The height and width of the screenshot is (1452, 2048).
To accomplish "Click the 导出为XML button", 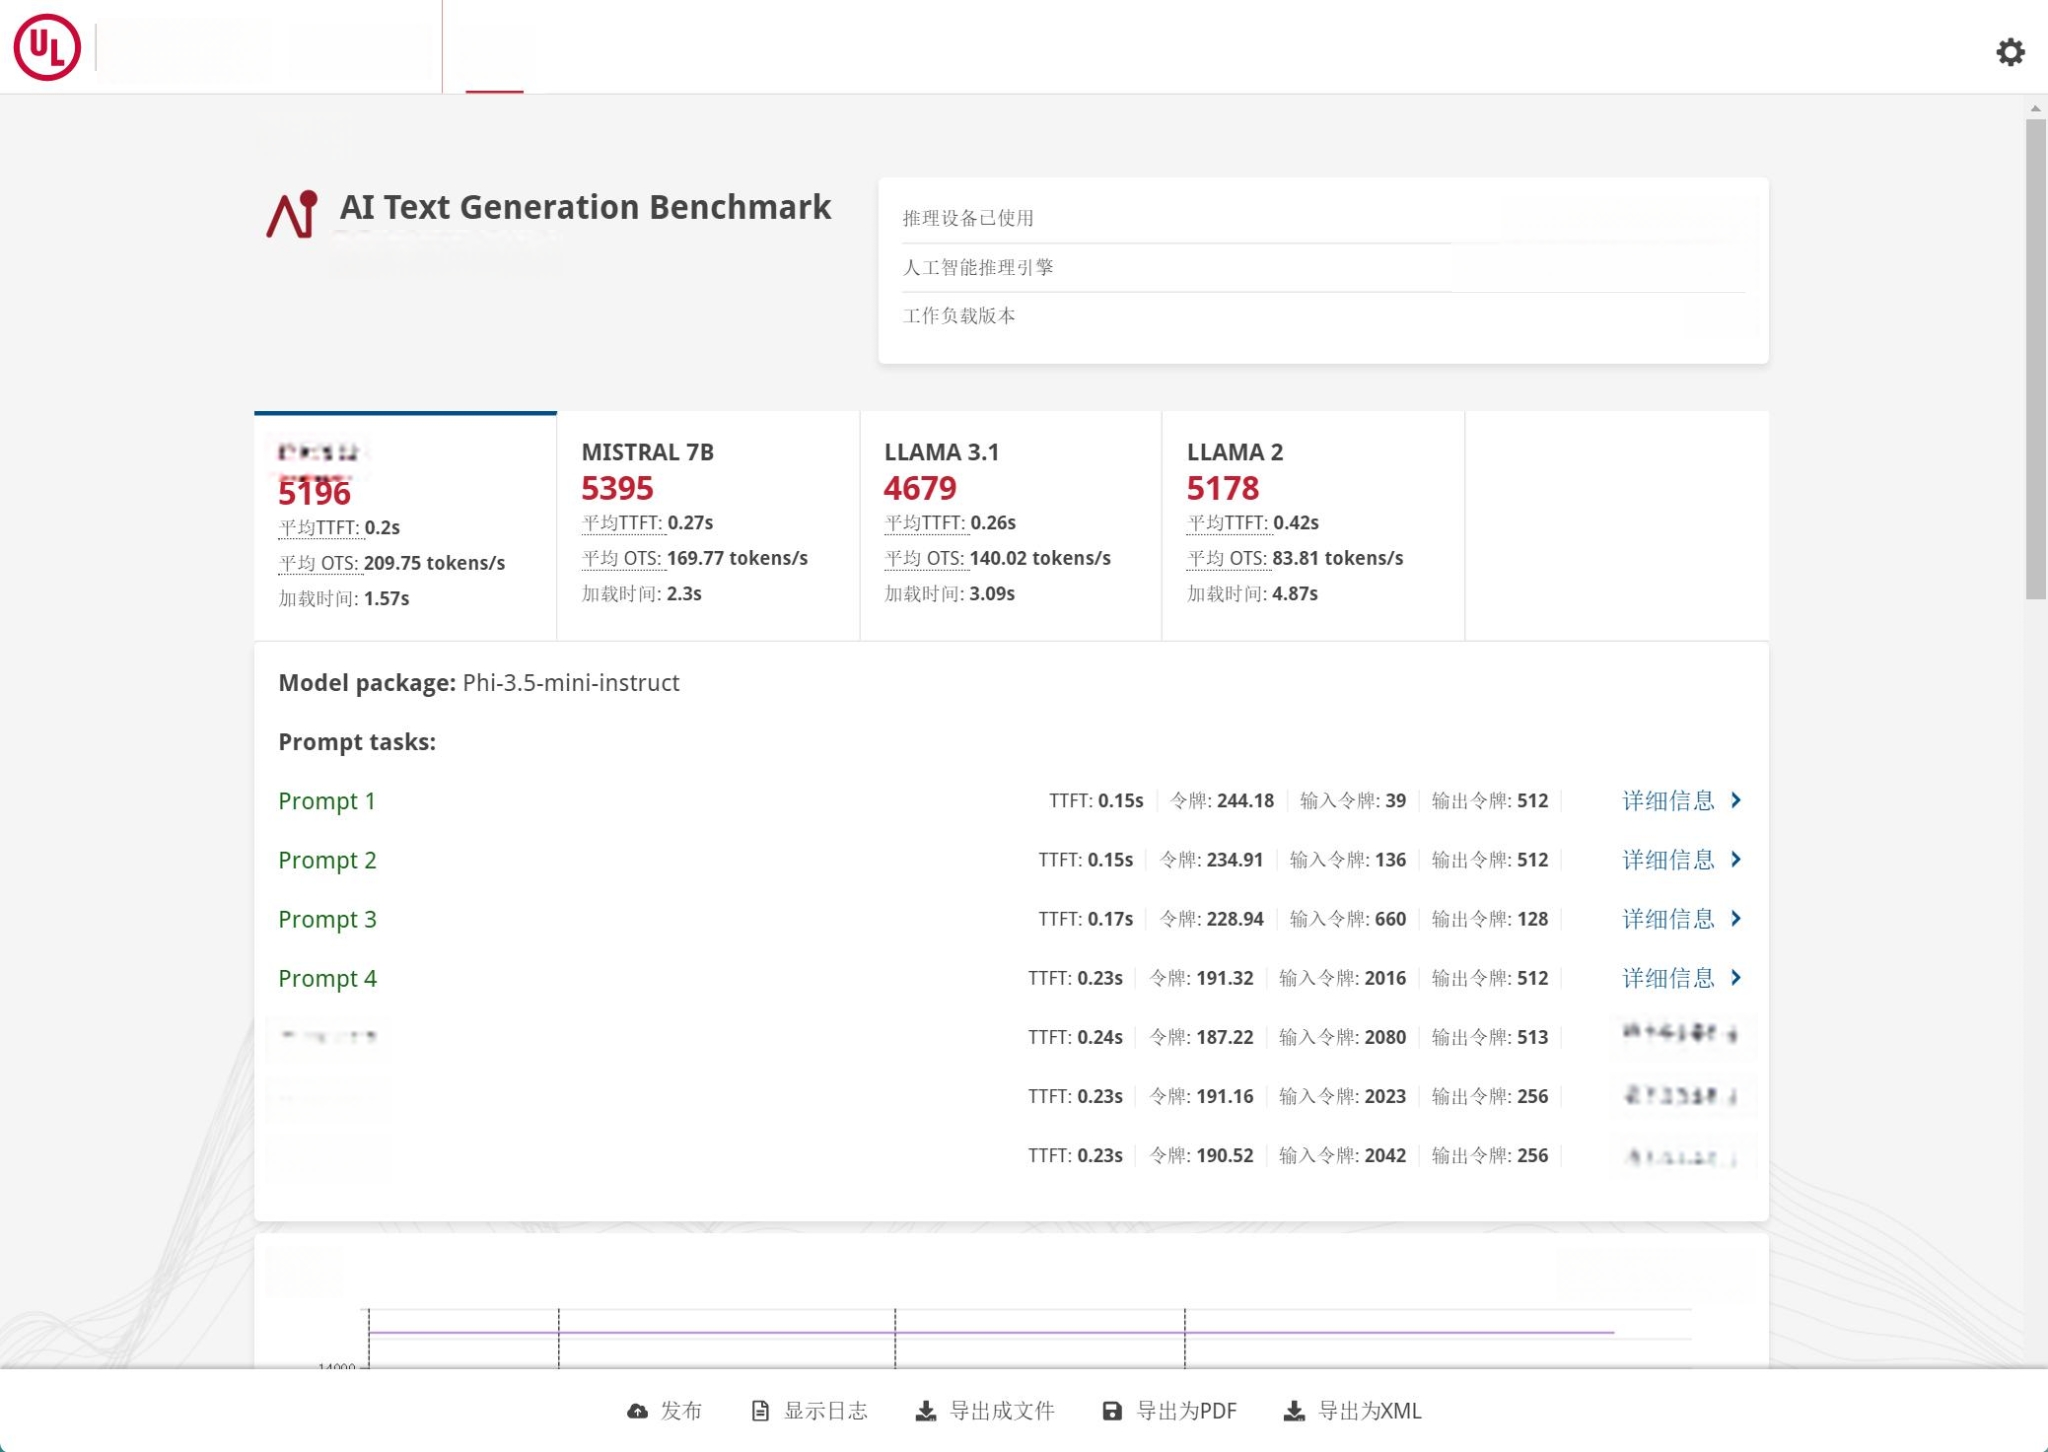I will (1352, 1411).
